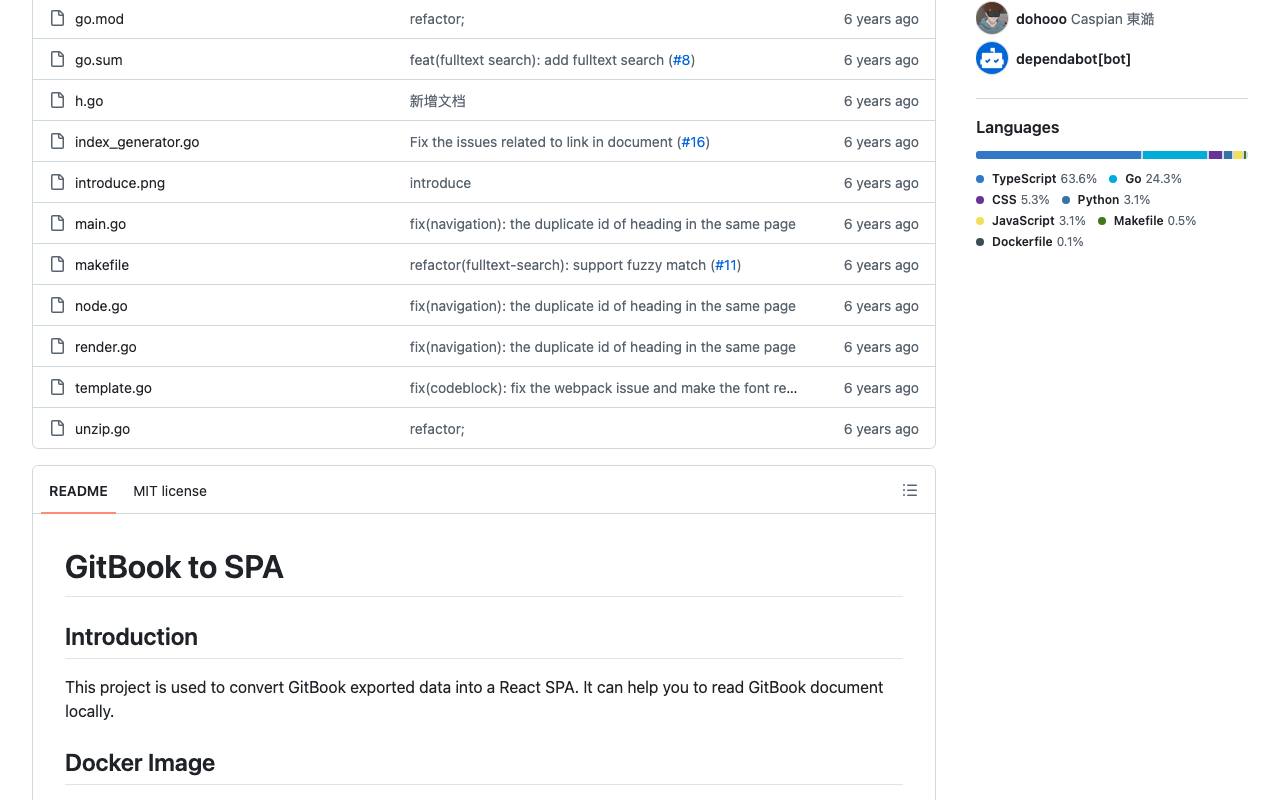Image resolution: width=1280 pixels, height=800 pixels.
Task: Click the file icon beside render.go
Action: tap(57, 346)
